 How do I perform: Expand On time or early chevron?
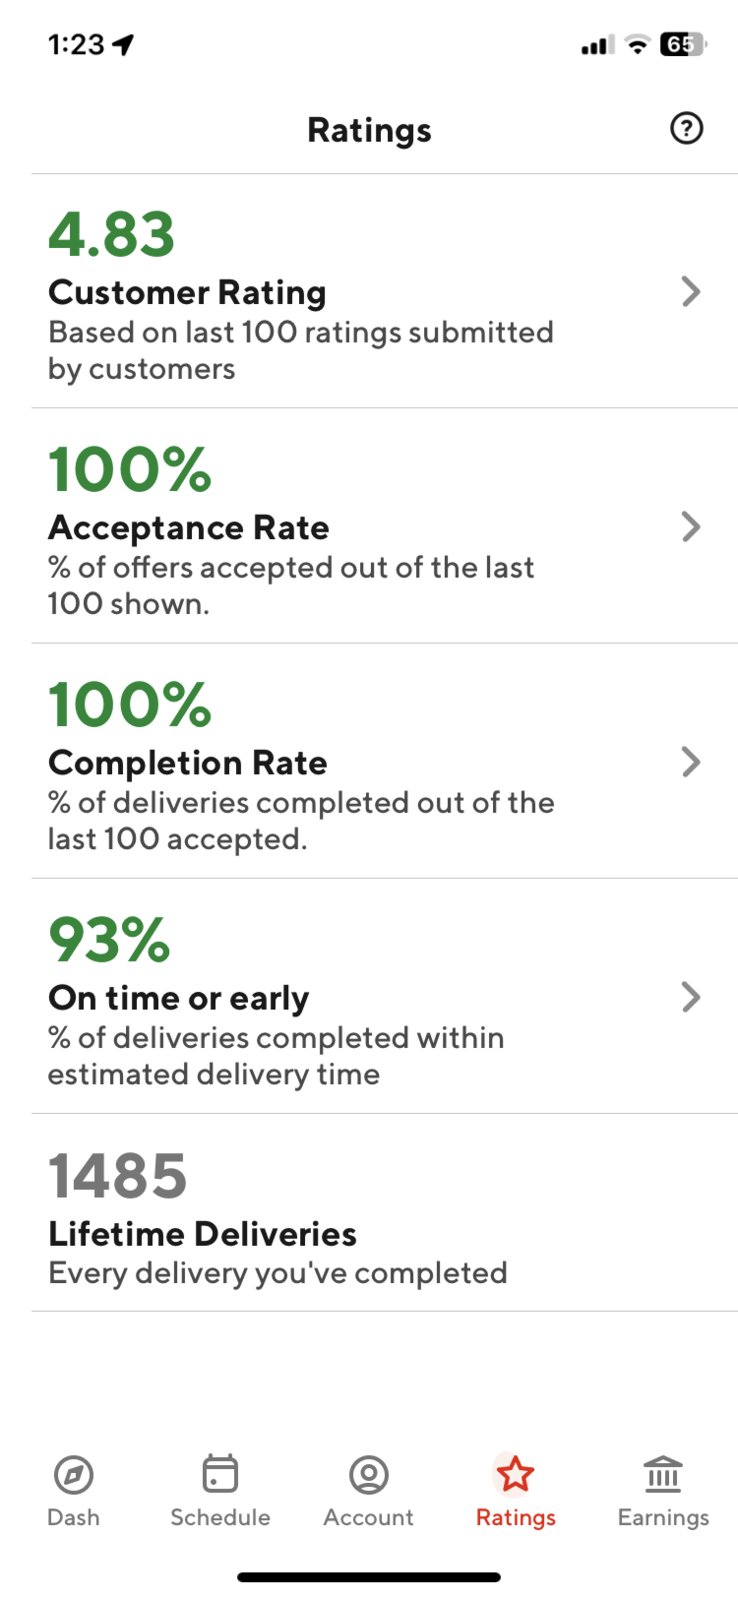tap(691, 996)
